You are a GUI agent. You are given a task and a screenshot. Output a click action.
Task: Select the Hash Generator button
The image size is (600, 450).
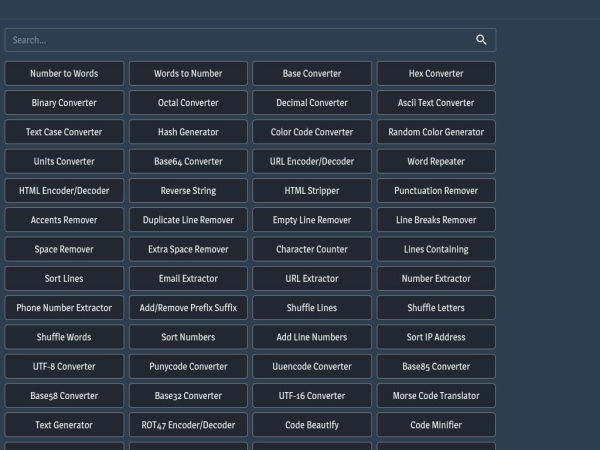[x=188, y=132]
